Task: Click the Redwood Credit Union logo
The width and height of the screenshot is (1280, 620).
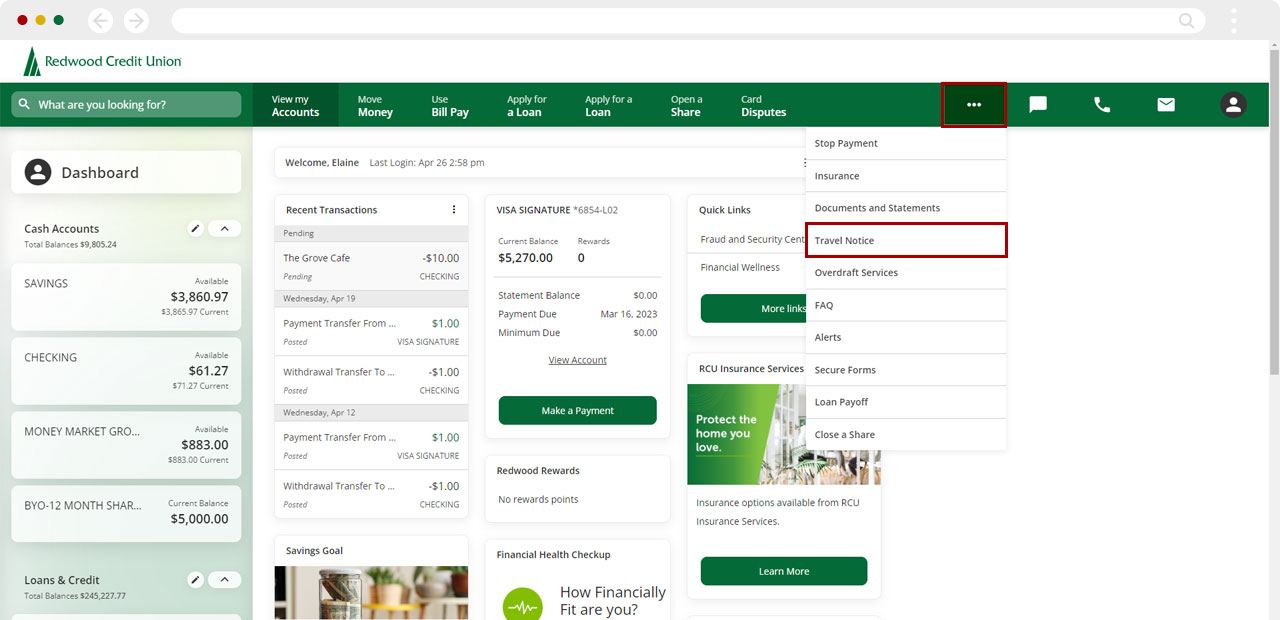Action: (x=102, y=61)
